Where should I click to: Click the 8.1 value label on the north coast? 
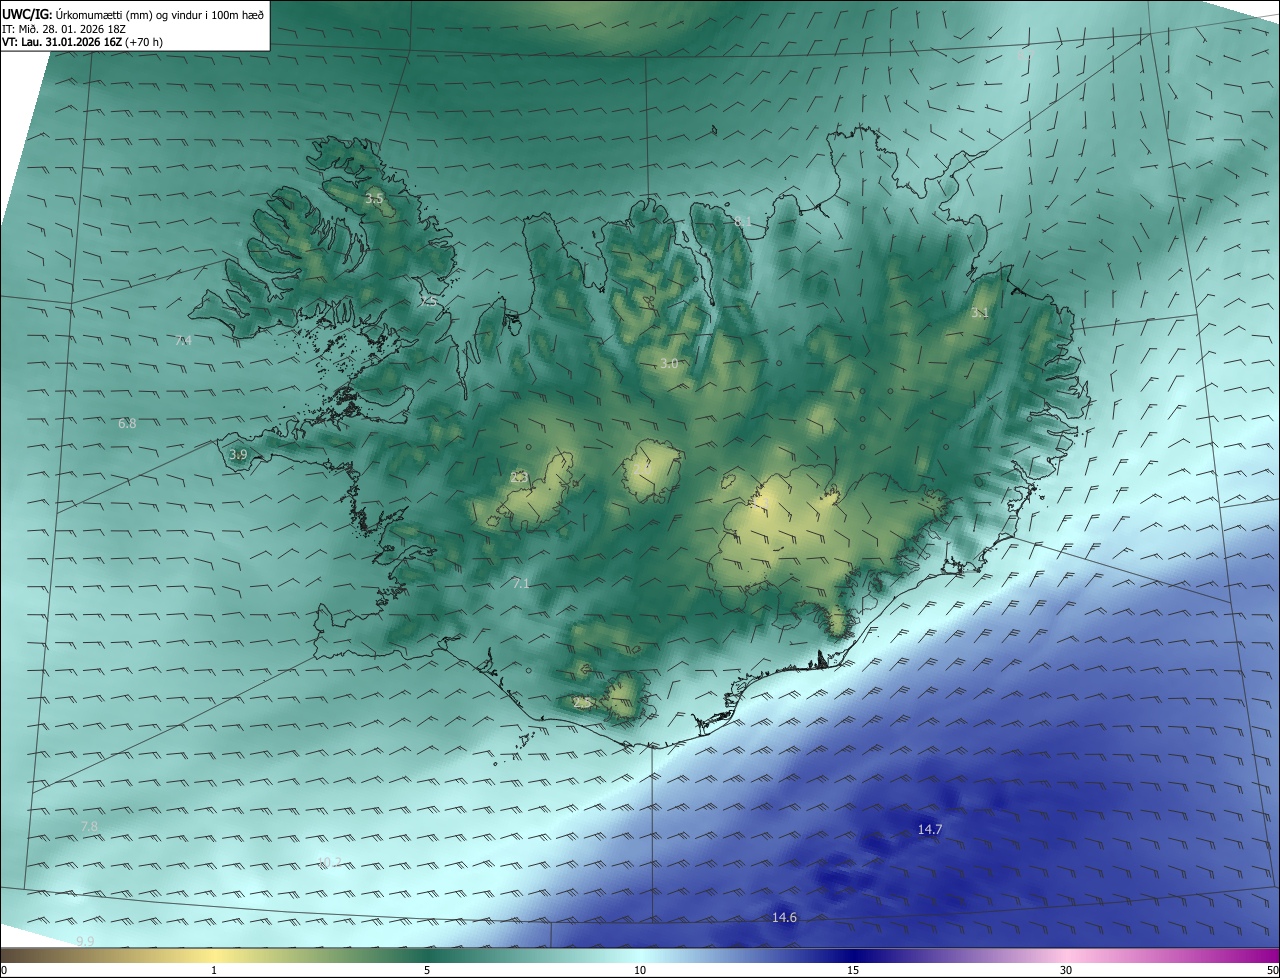(x=742, y=222)
